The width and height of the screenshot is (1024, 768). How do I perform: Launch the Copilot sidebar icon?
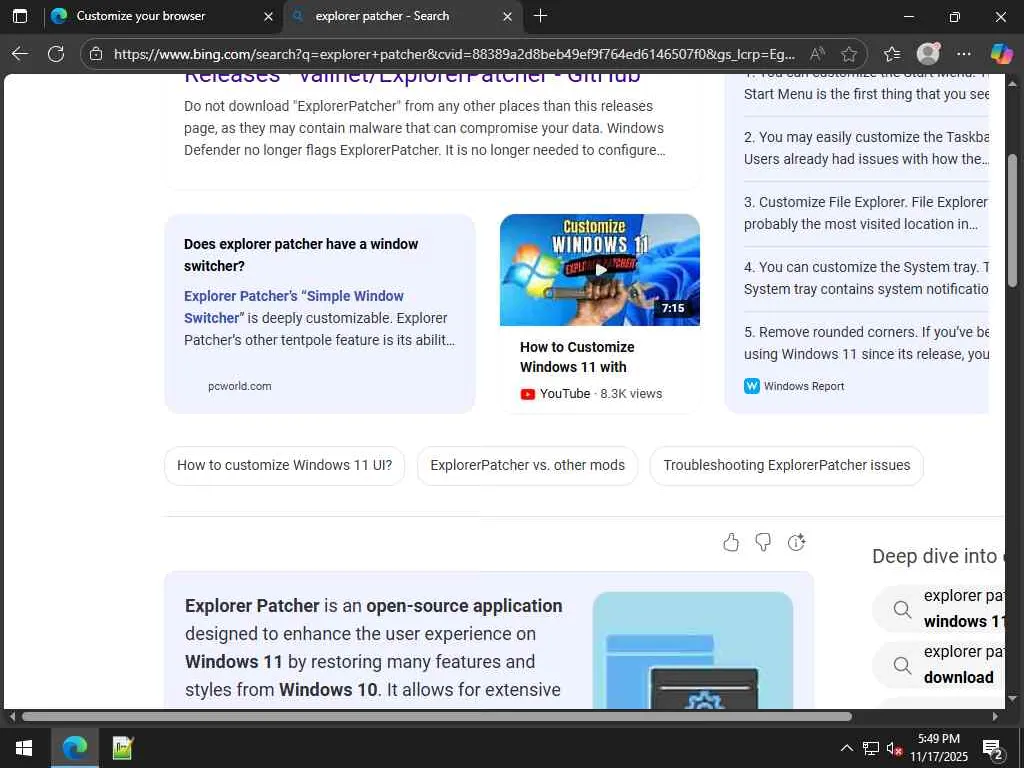1001,54
